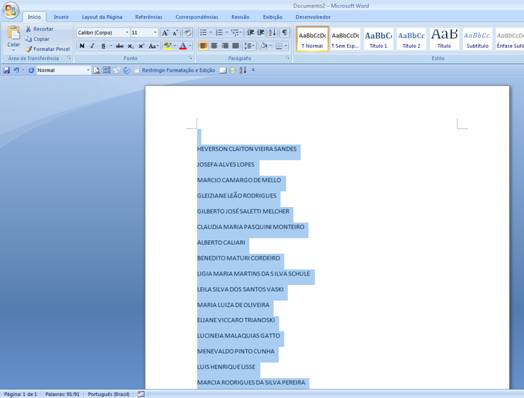Screen dimensions: 524x398
Task: Switch to Inserir tab
Action: pos(61,17)
